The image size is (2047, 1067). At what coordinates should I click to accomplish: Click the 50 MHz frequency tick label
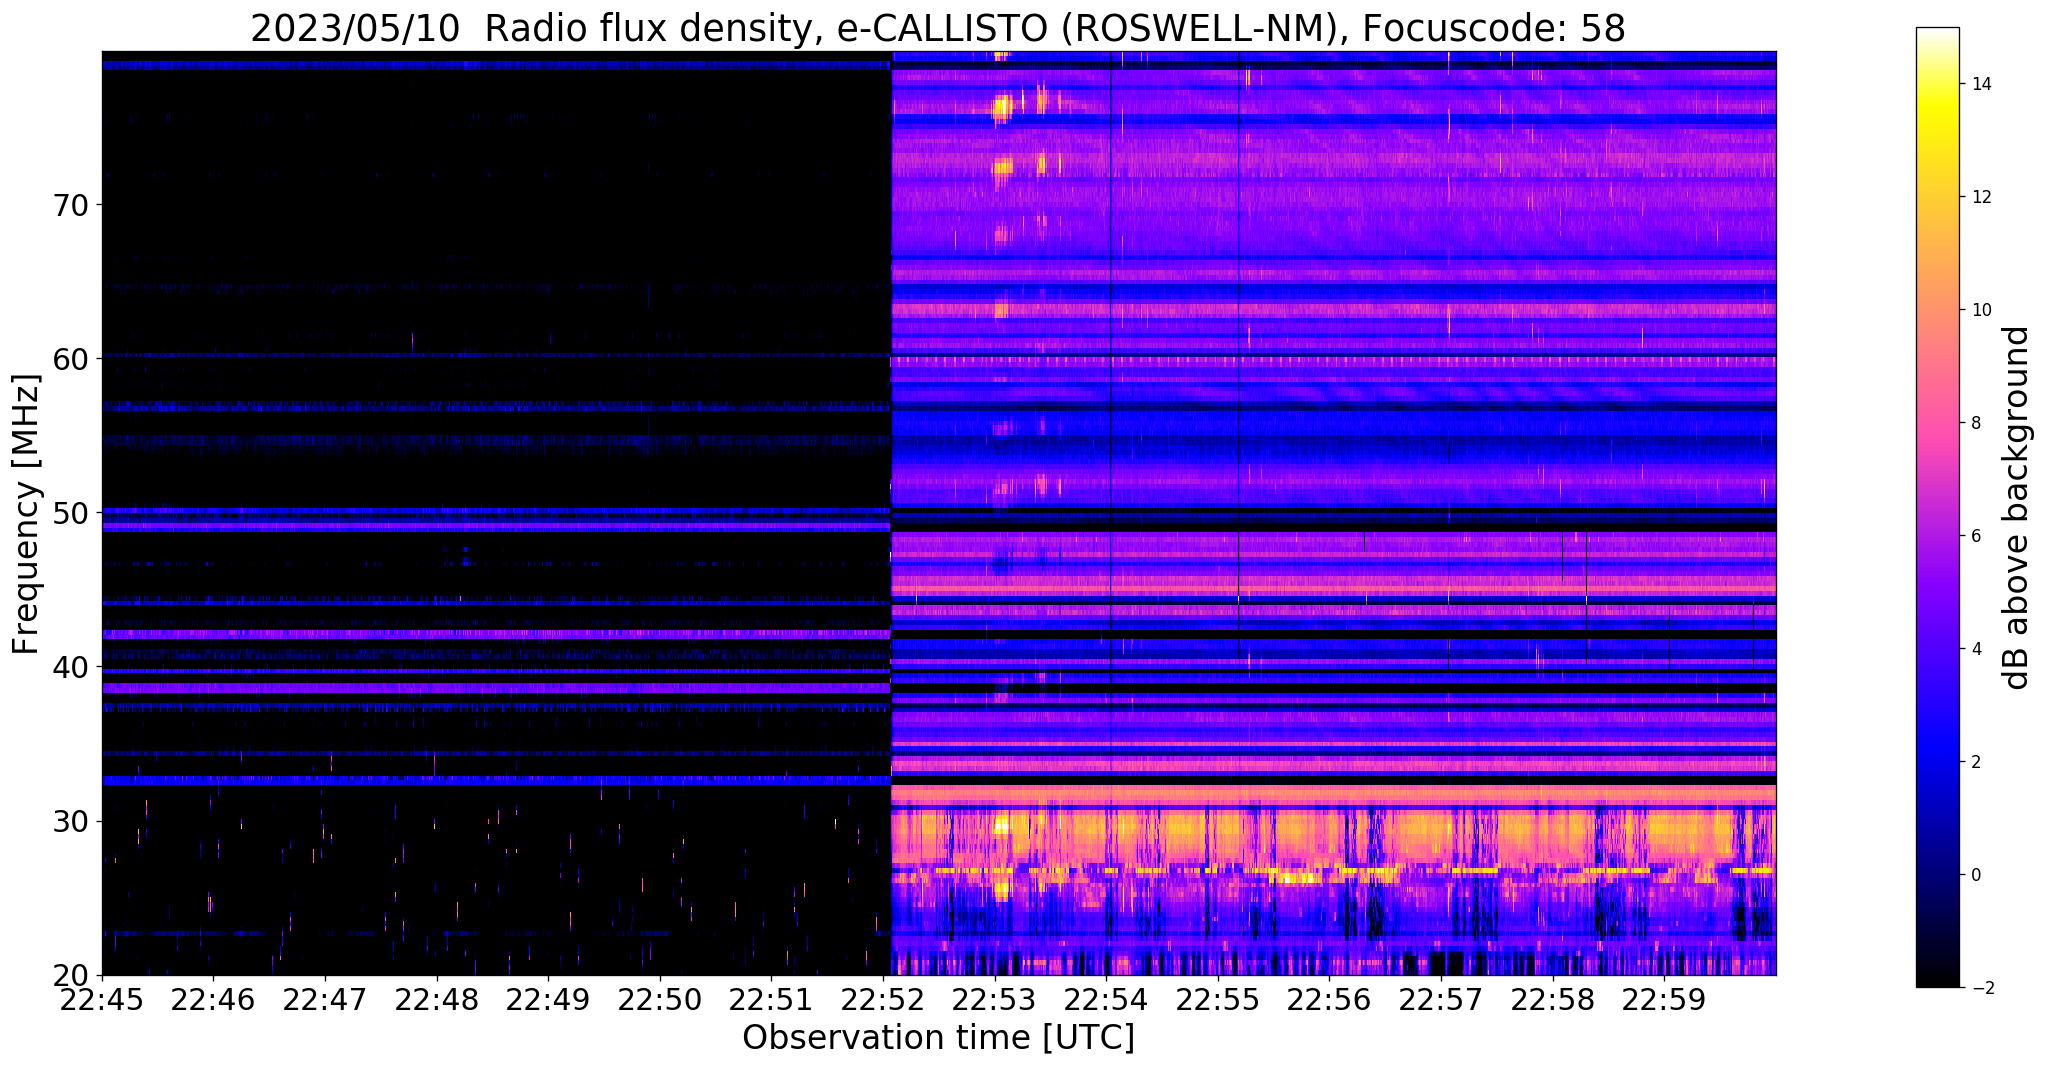tap(69, 513)
